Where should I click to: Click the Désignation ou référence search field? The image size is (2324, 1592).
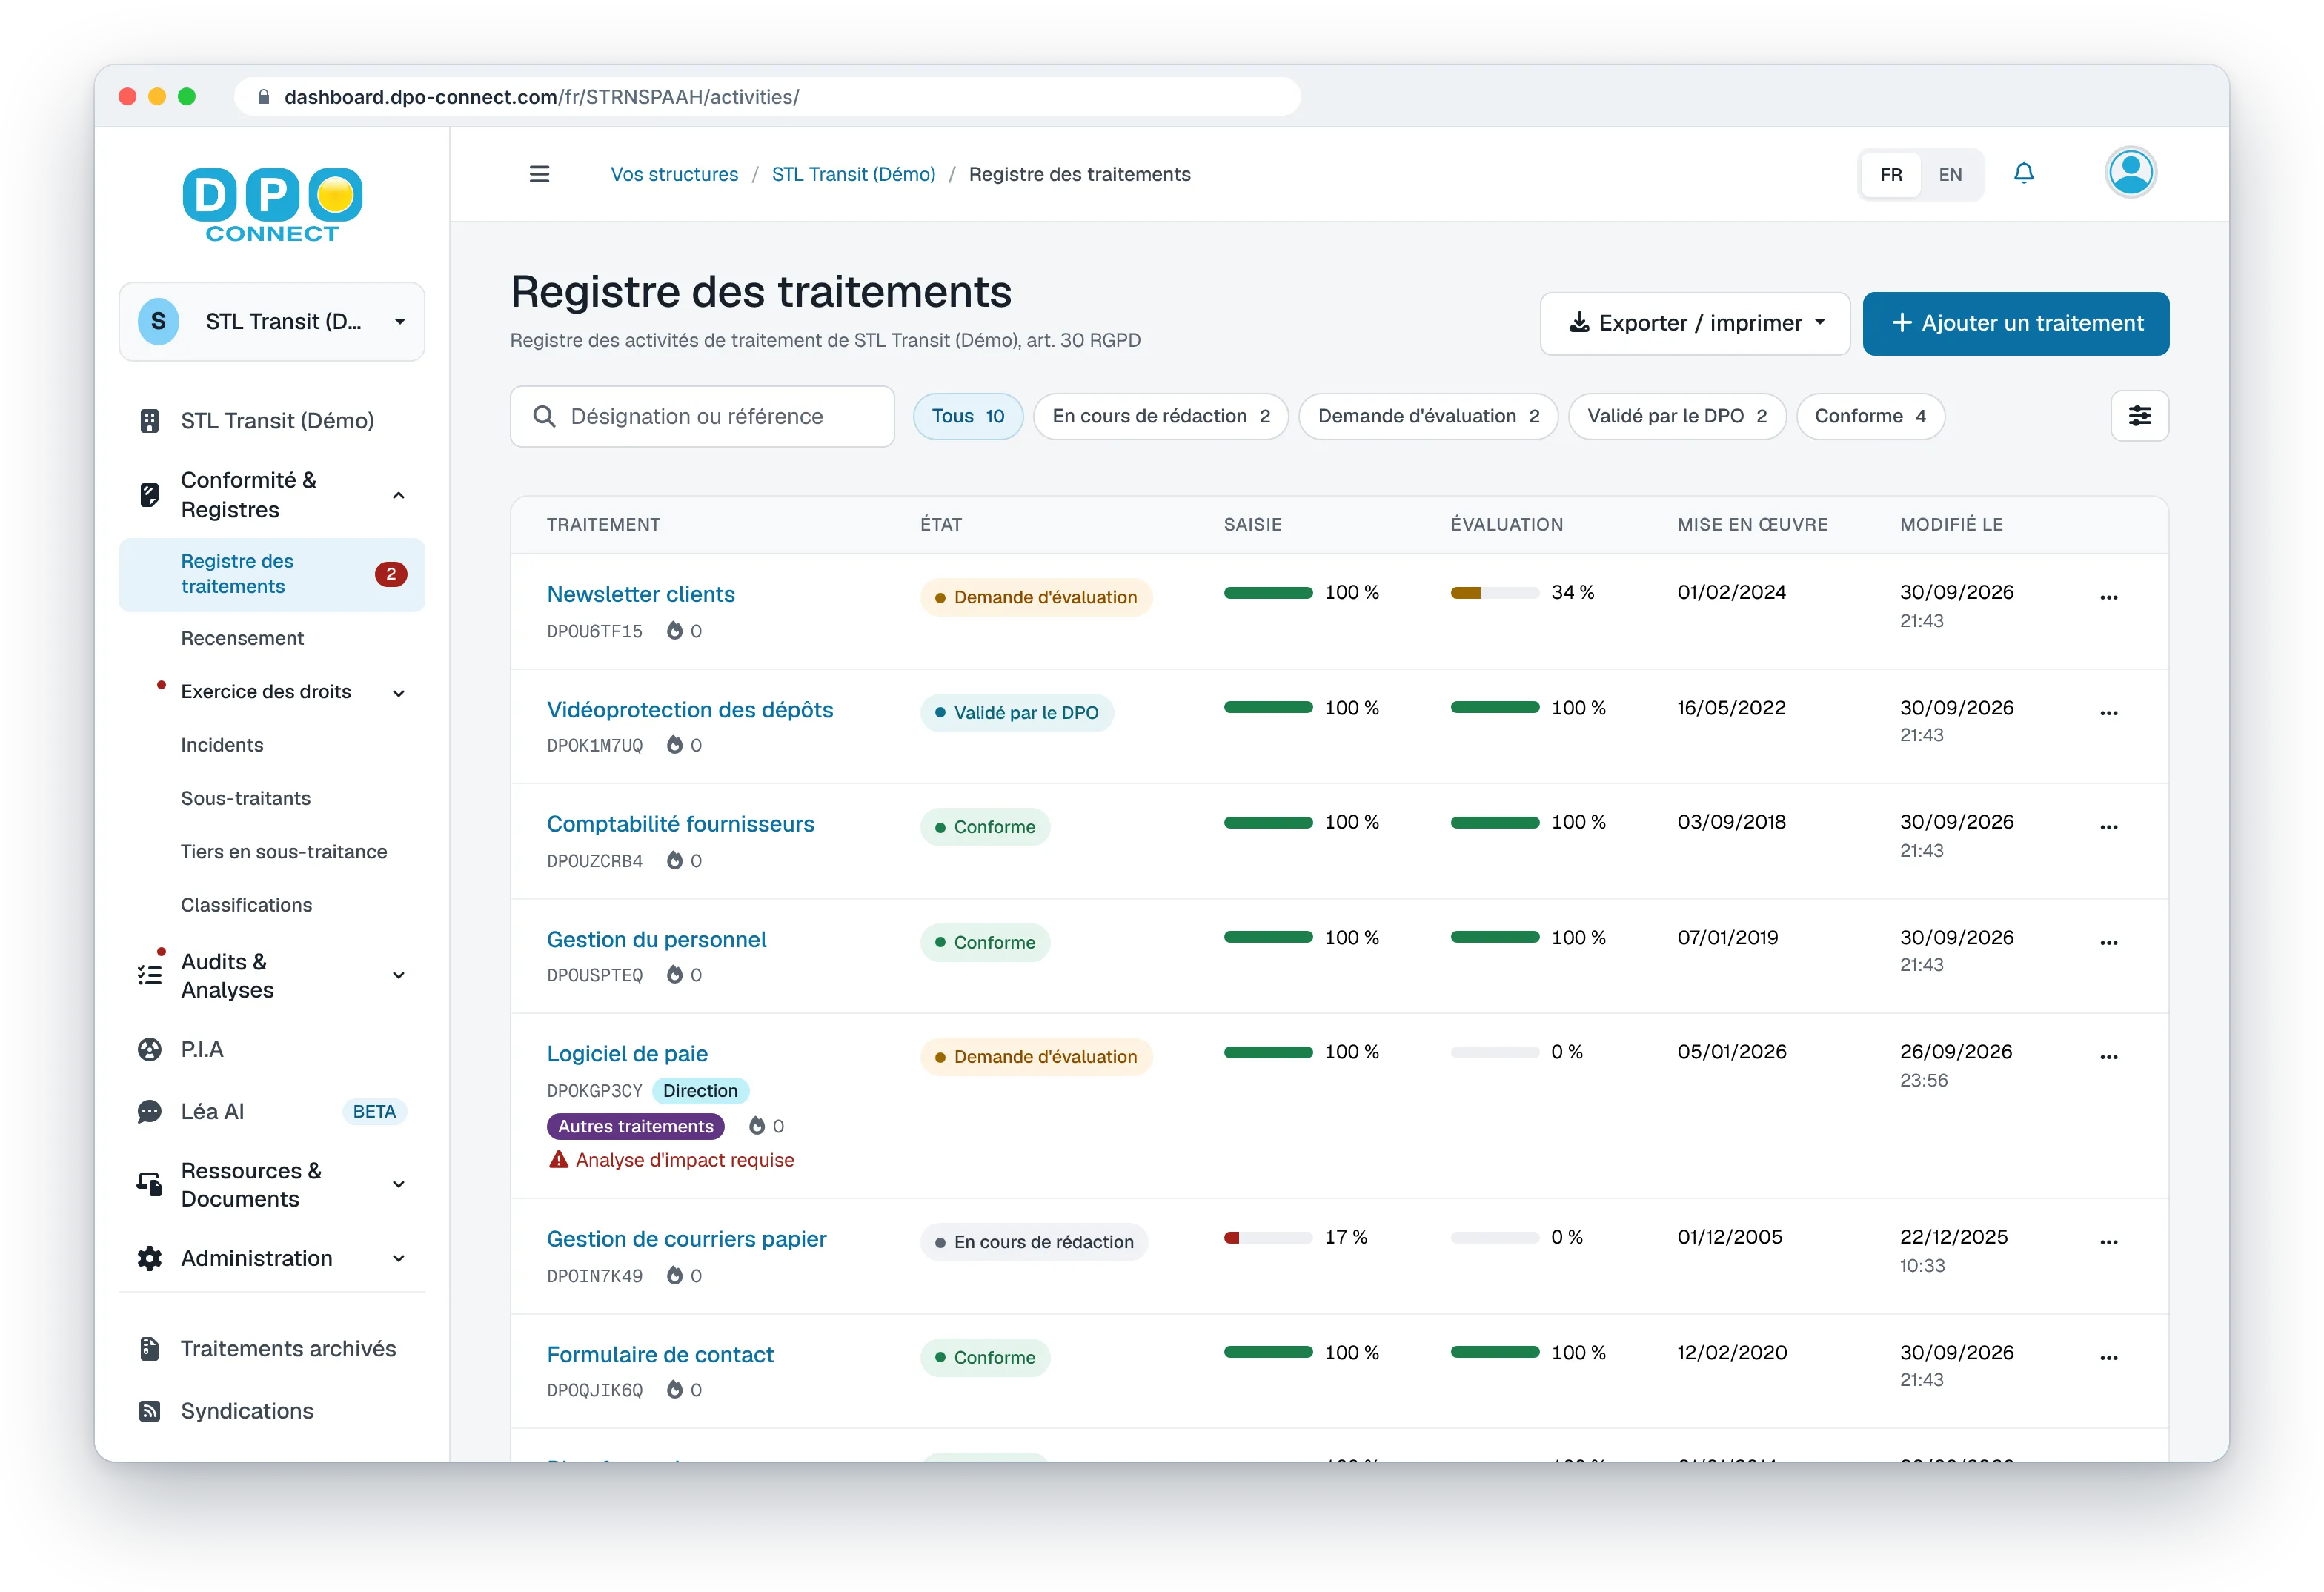tap(702, 416)
